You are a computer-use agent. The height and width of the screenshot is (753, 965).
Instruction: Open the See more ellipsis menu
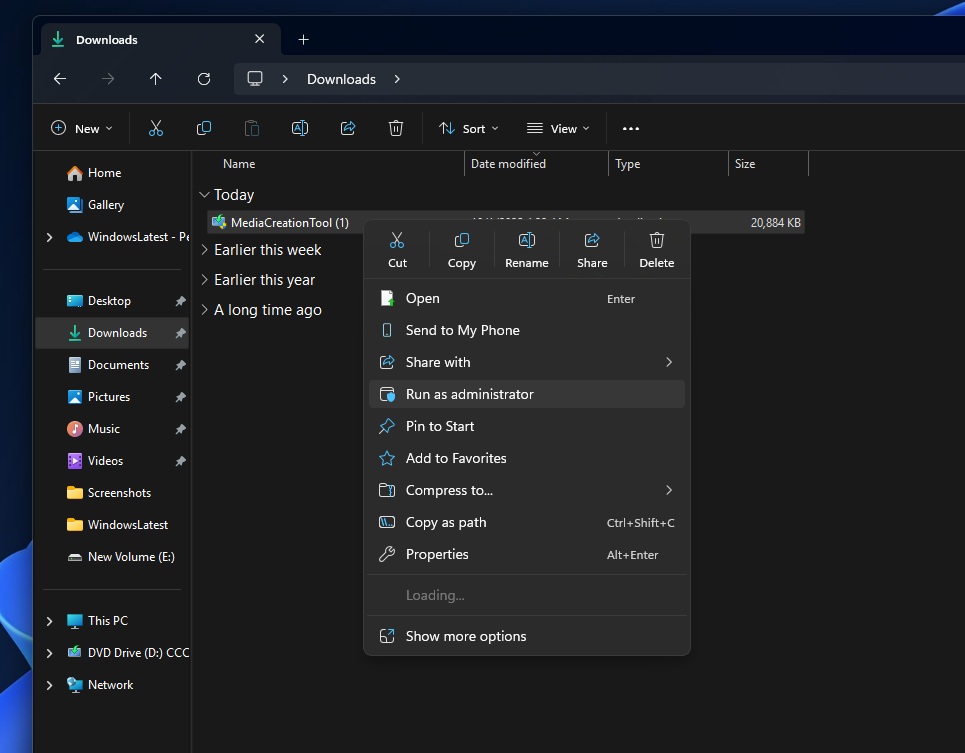click(x=630, y=128)
